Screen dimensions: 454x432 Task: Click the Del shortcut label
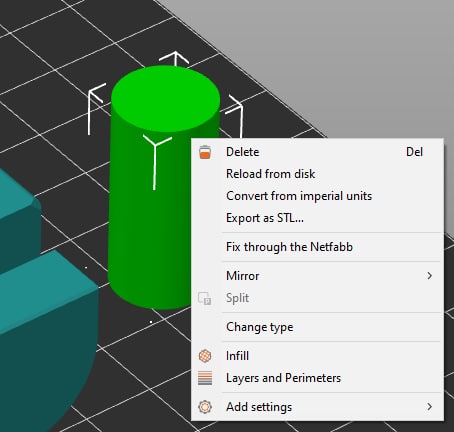414,152
